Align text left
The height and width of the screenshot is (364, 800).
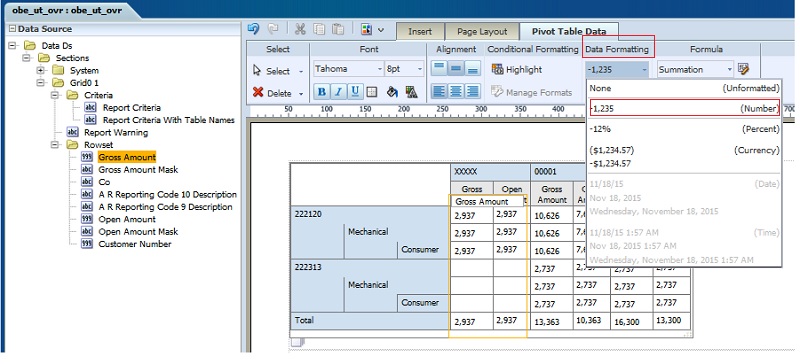(x=439, y=91)
